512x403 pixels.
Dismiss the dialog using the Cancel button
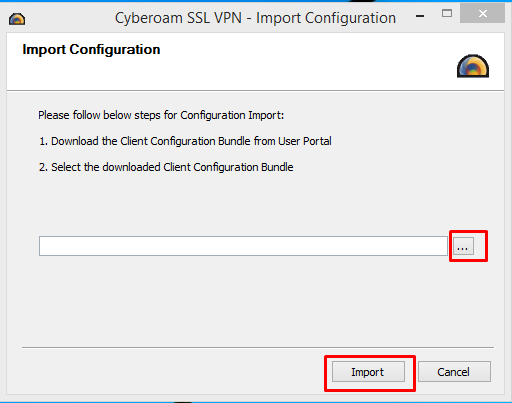[x=454, y=372]
